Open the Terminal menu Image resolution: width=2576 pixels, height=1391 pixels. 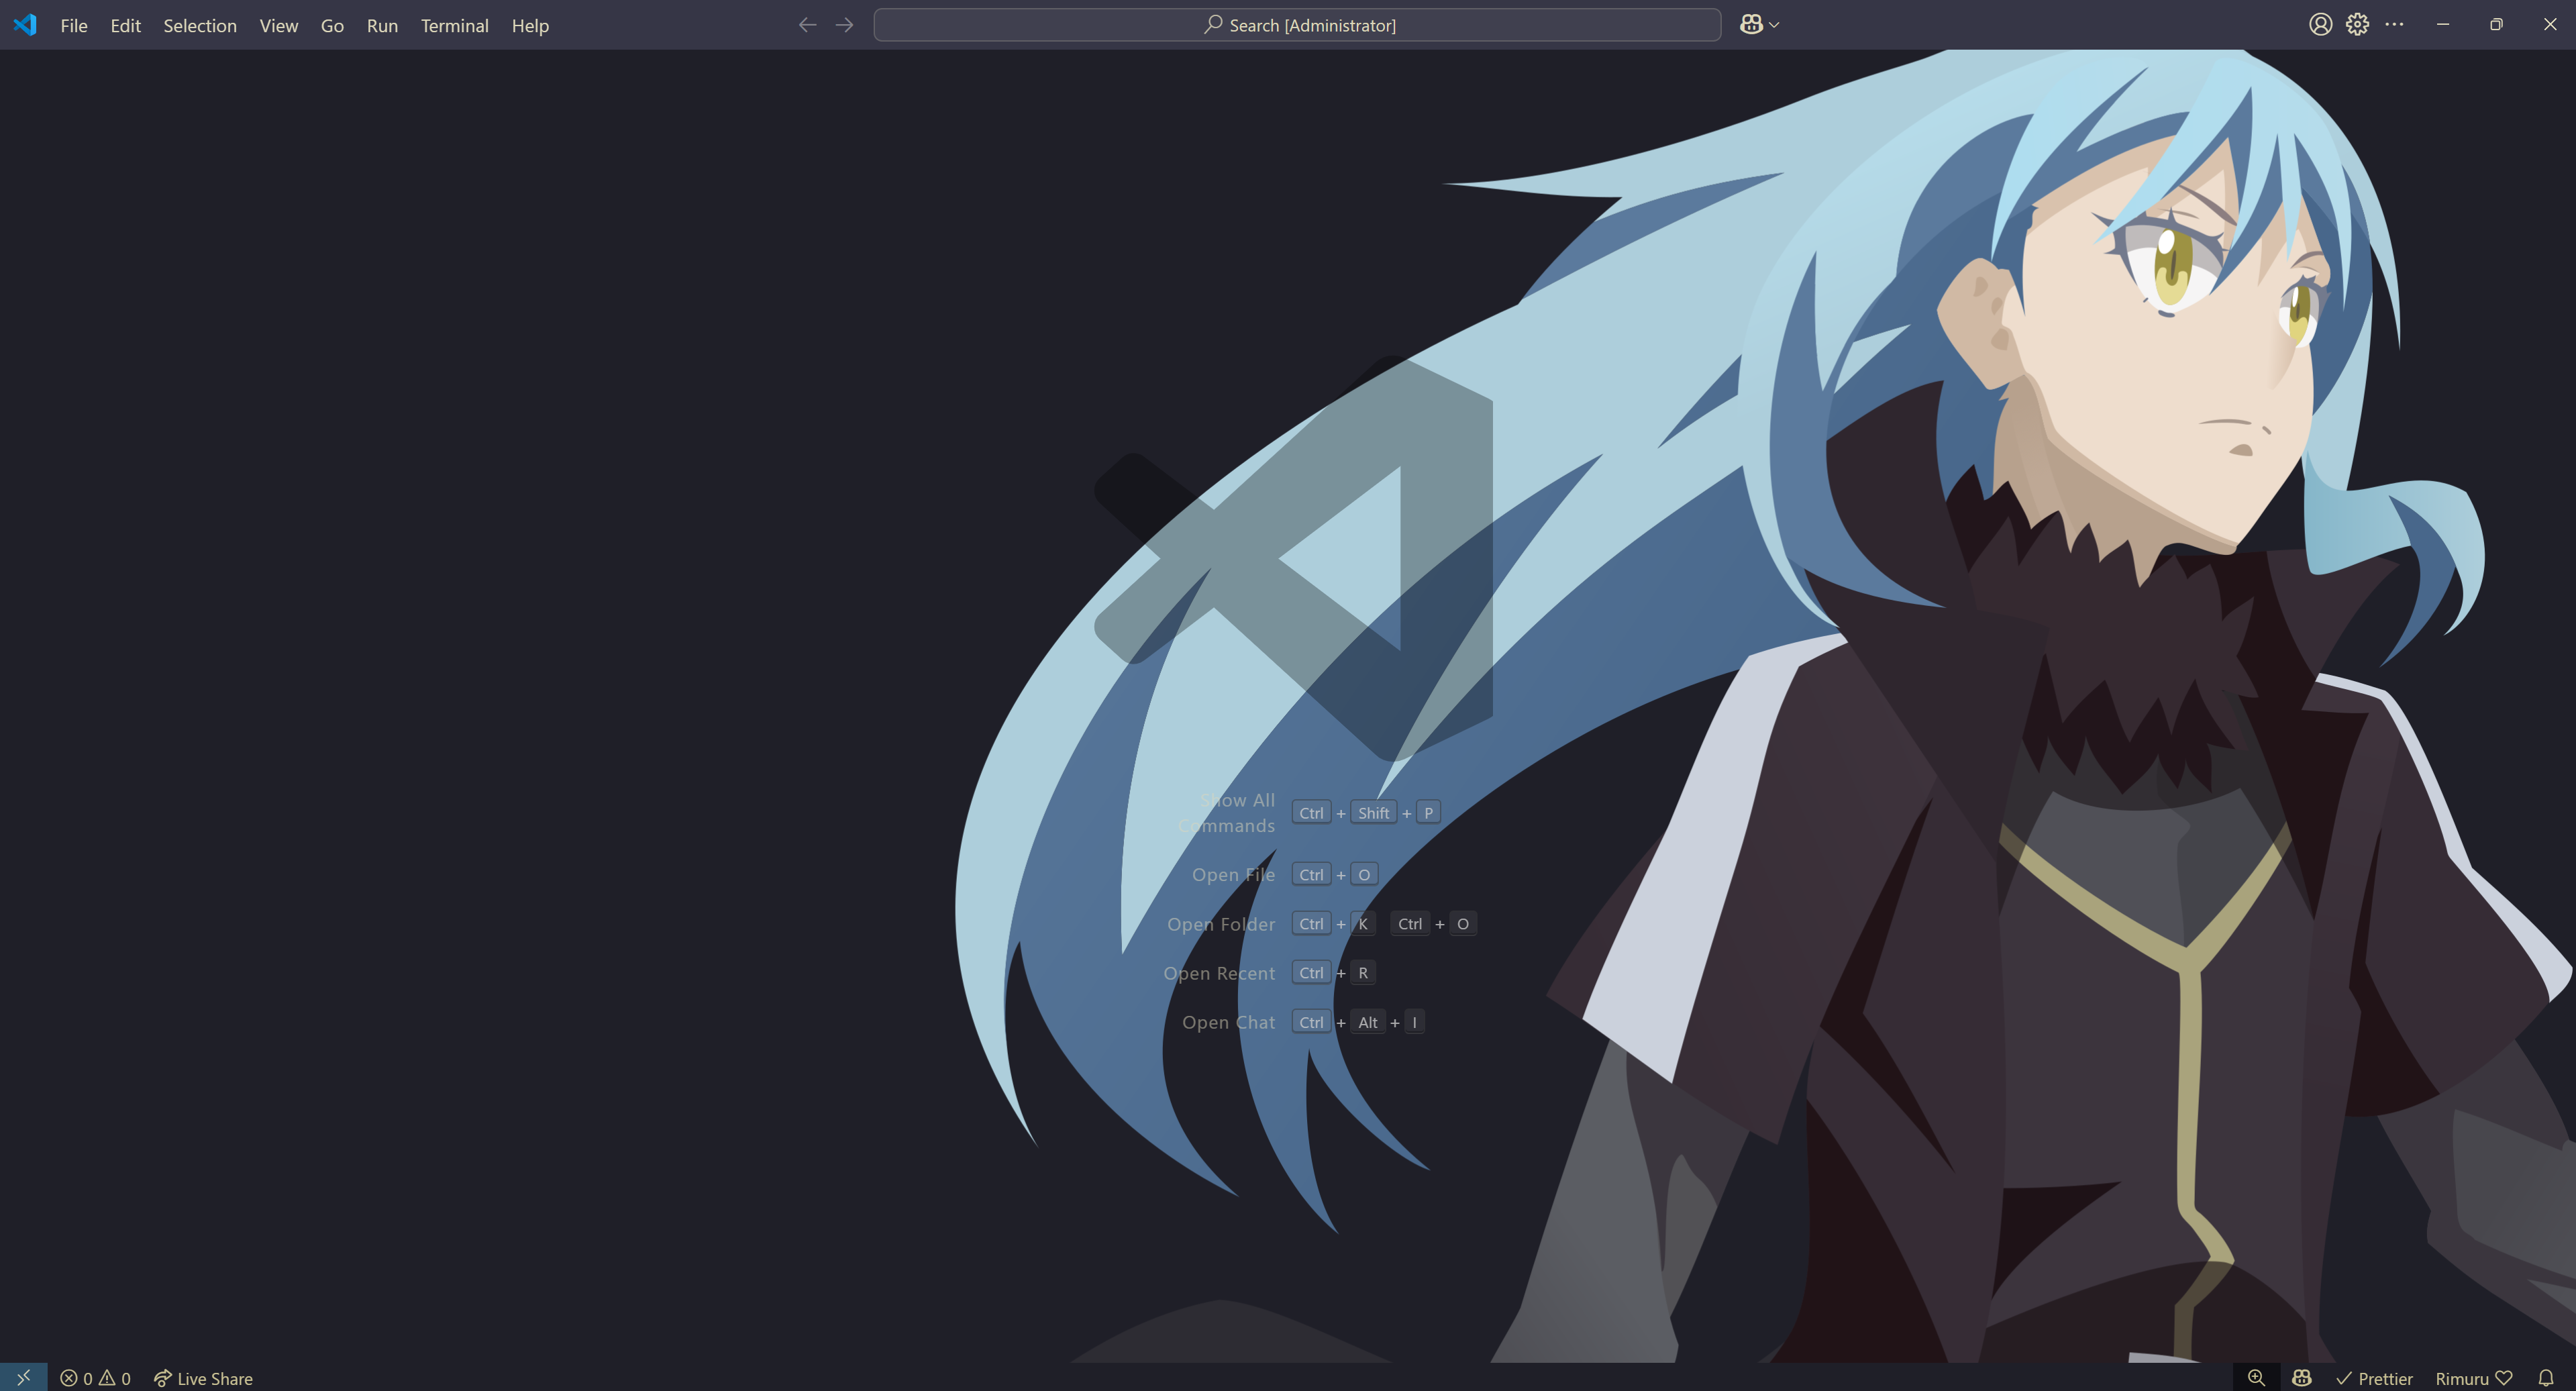click(454, 25)
